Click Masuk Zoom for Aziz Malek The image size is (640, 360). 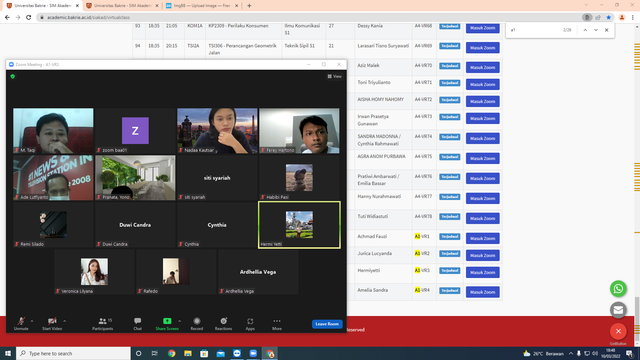(482, 67)
